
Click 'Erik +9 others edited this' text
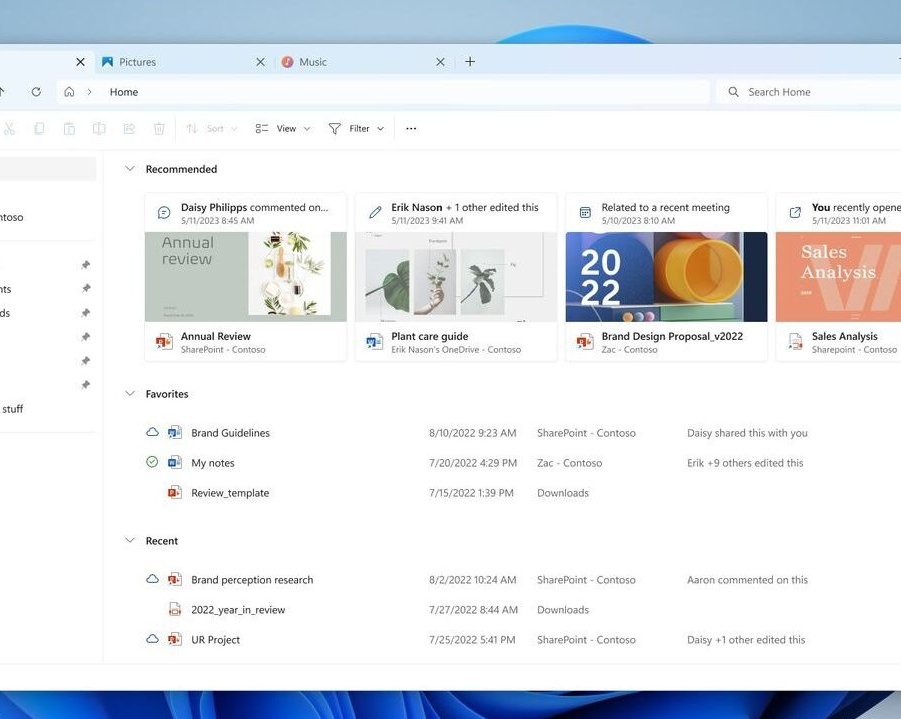click(x=745, y=463)
